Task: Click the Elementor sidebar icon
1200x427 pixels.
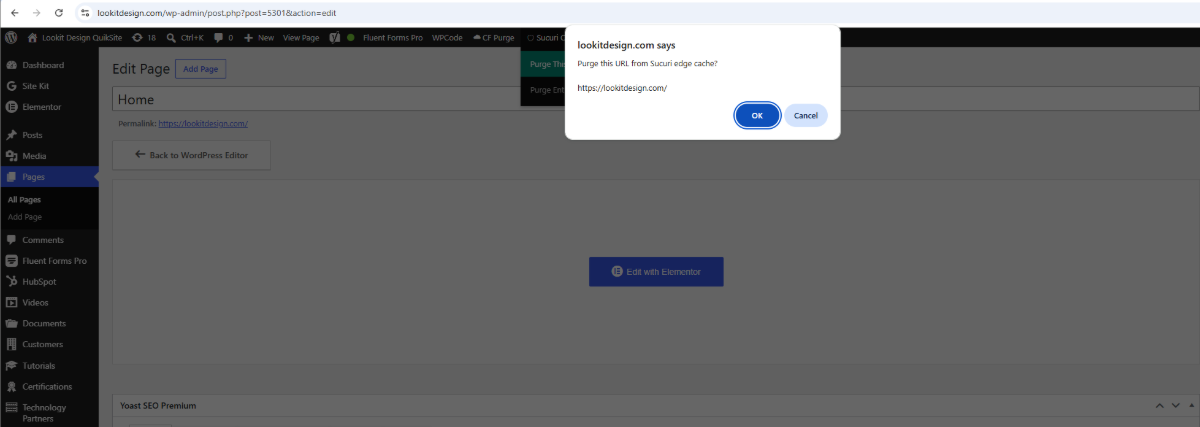Action: coord(11,107)
